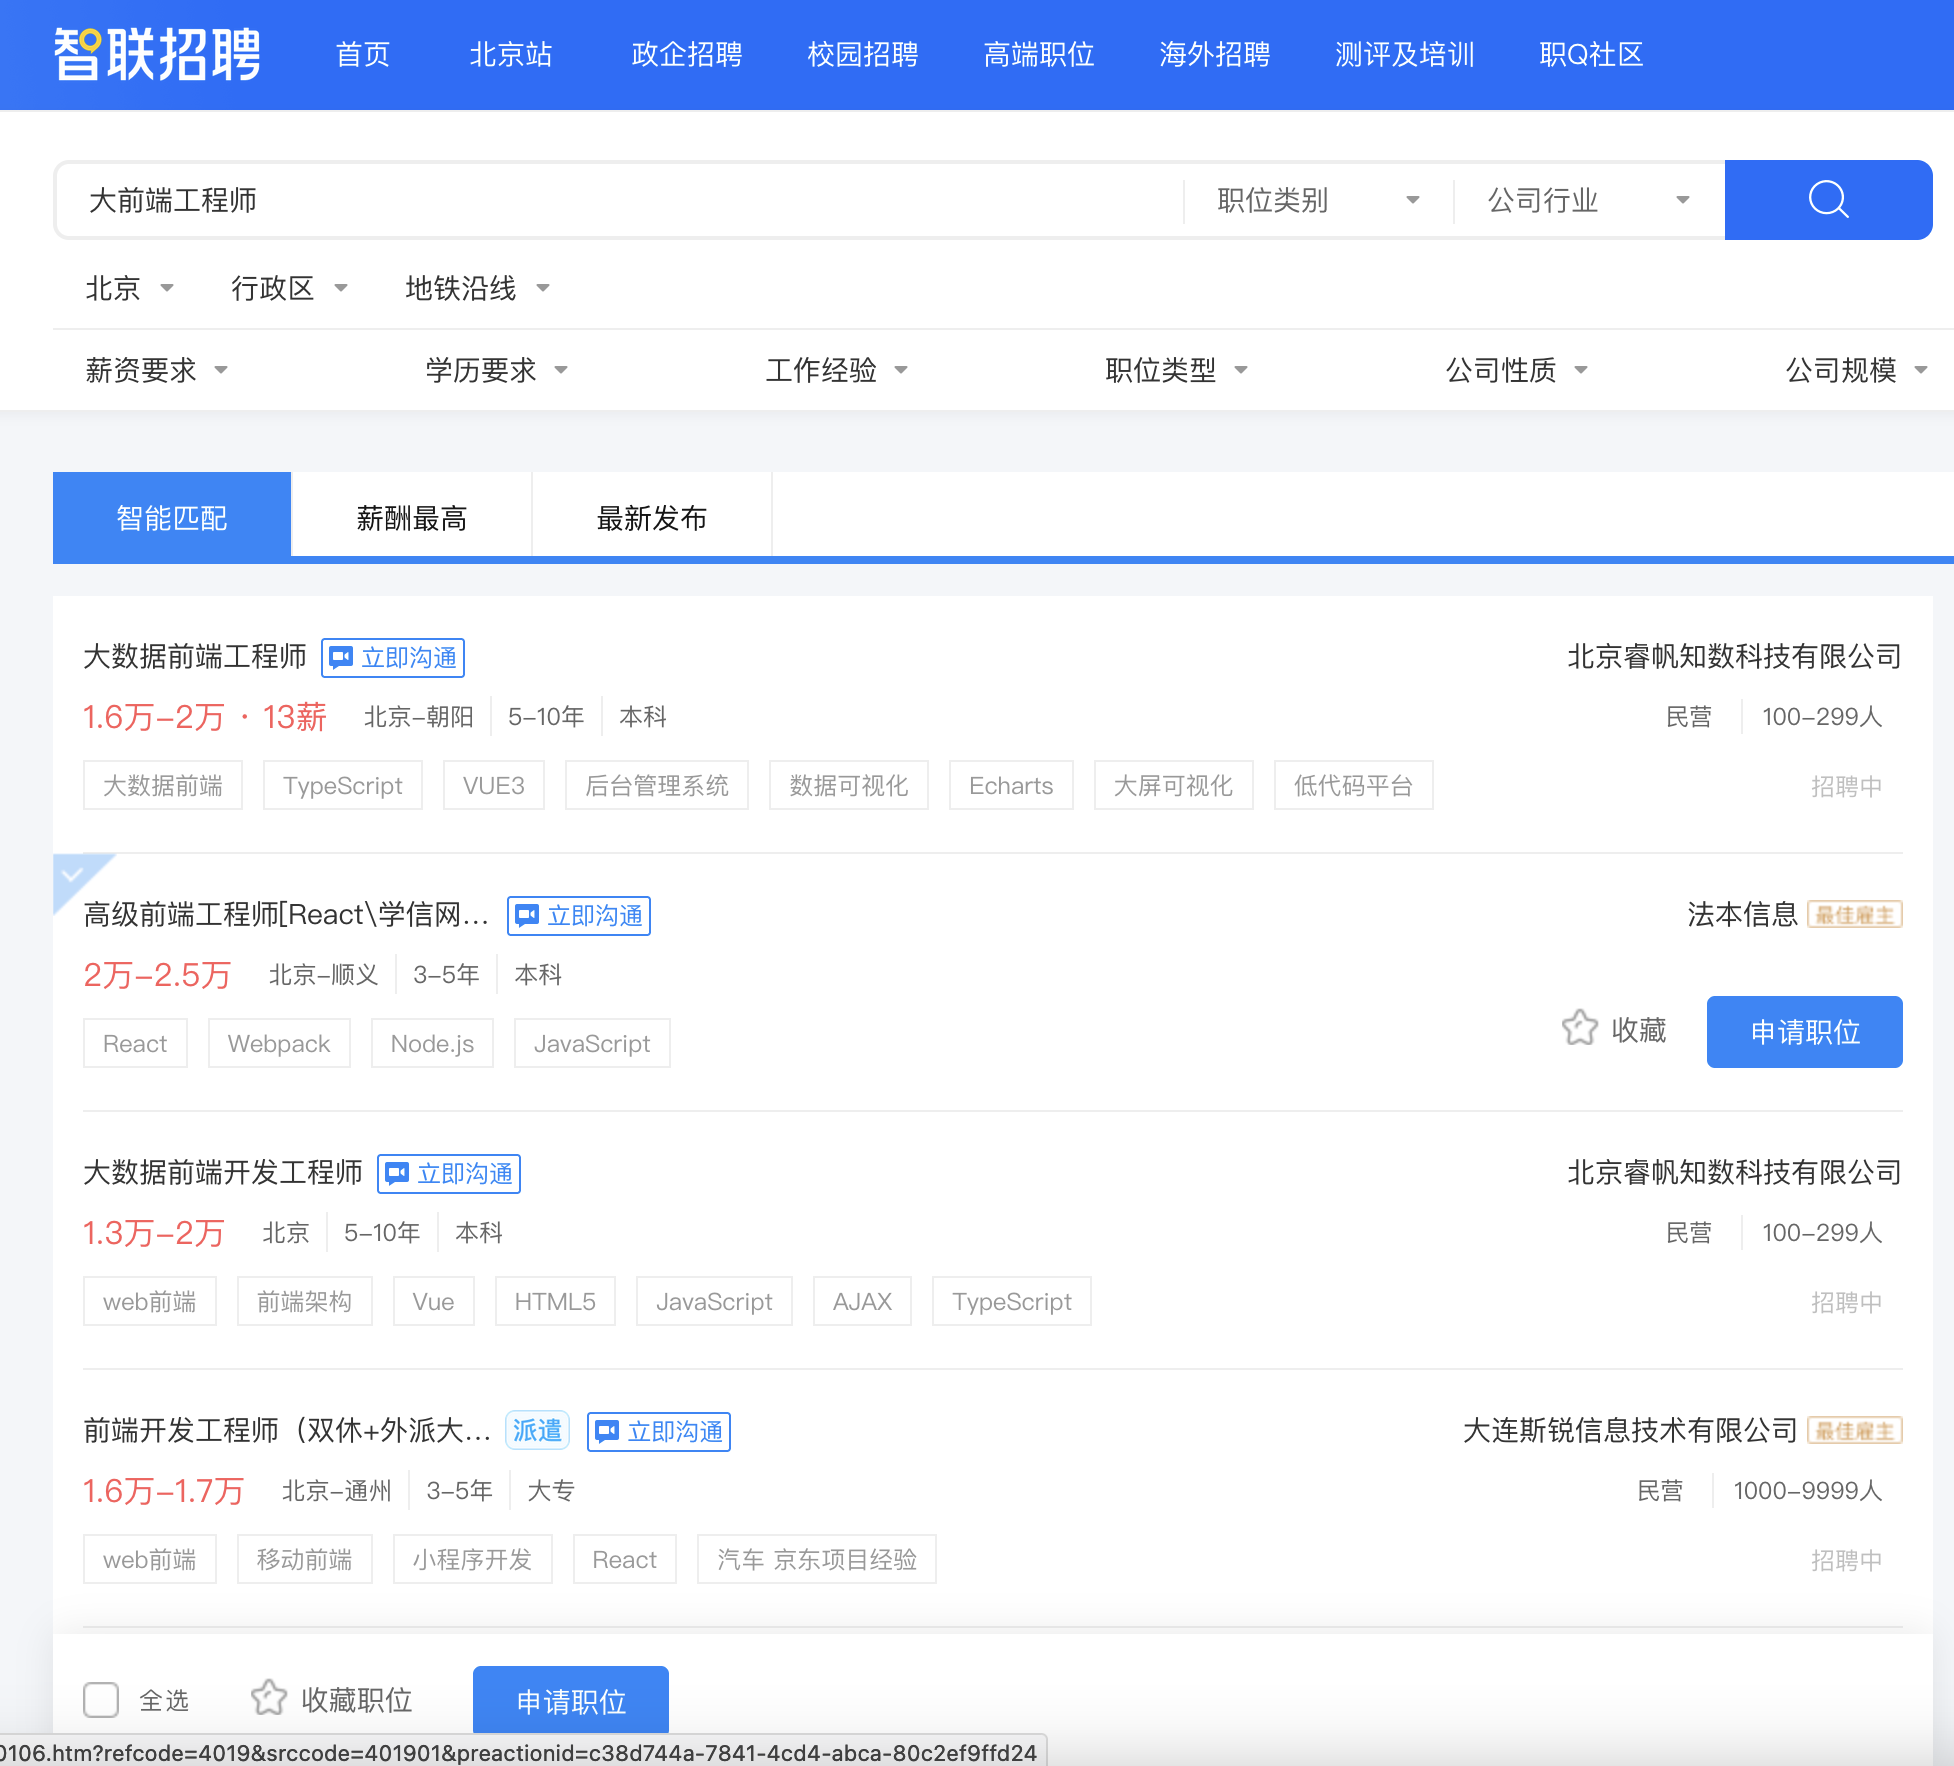Select the 最新发布 sort tab
The image size is (1954, 1766).
click(x=651, y=518)
